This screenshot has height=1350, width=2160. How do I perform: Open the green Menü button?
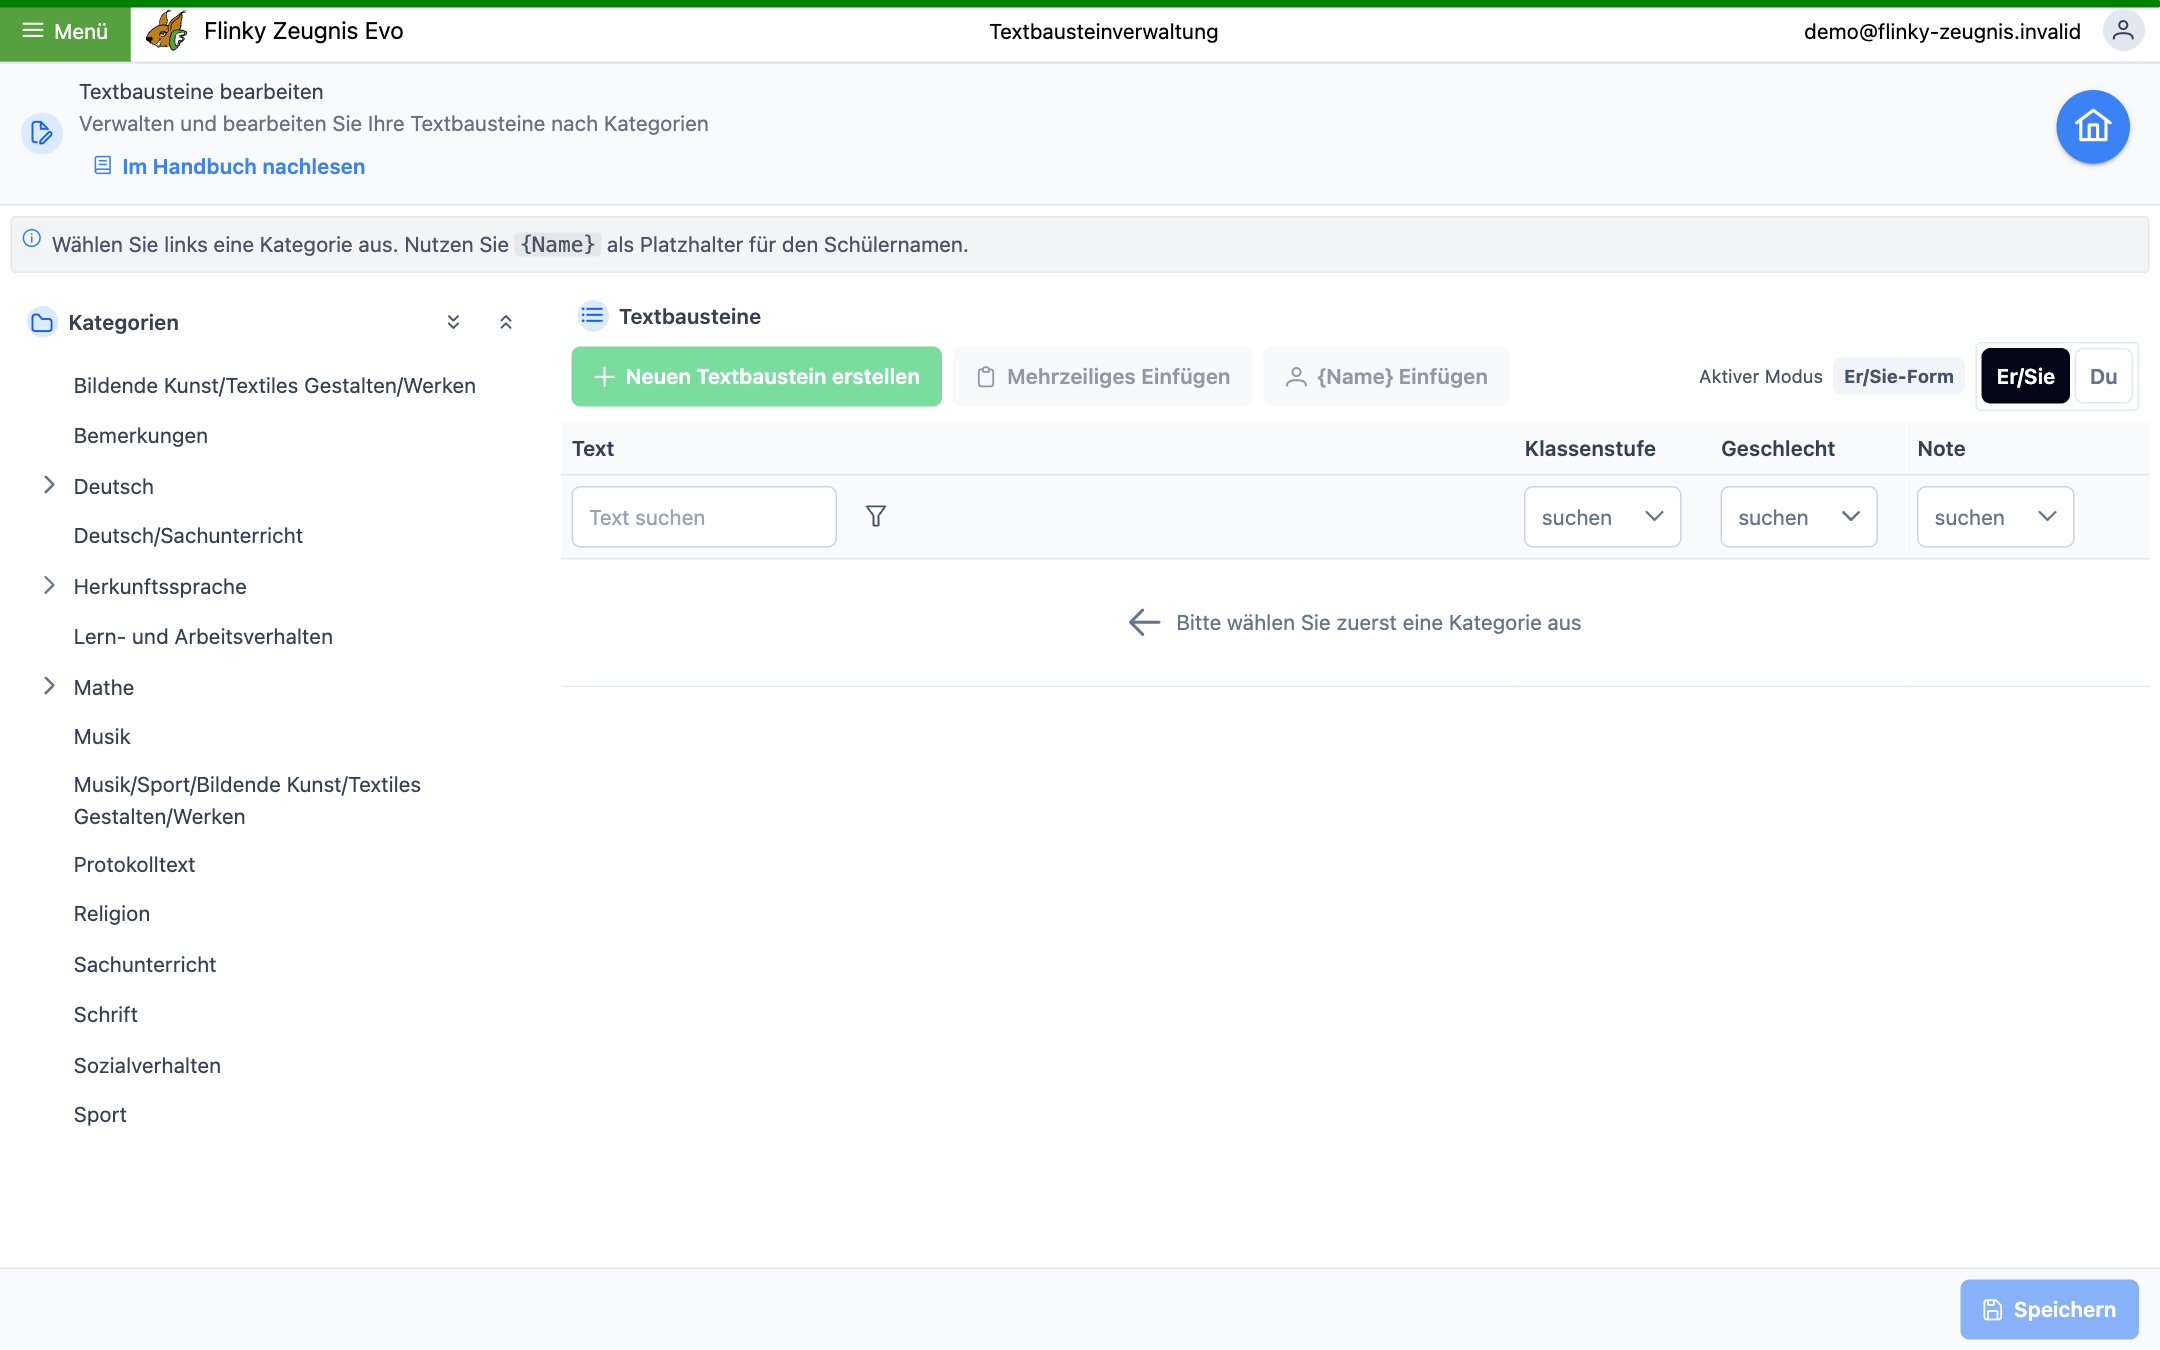(65, 32)
